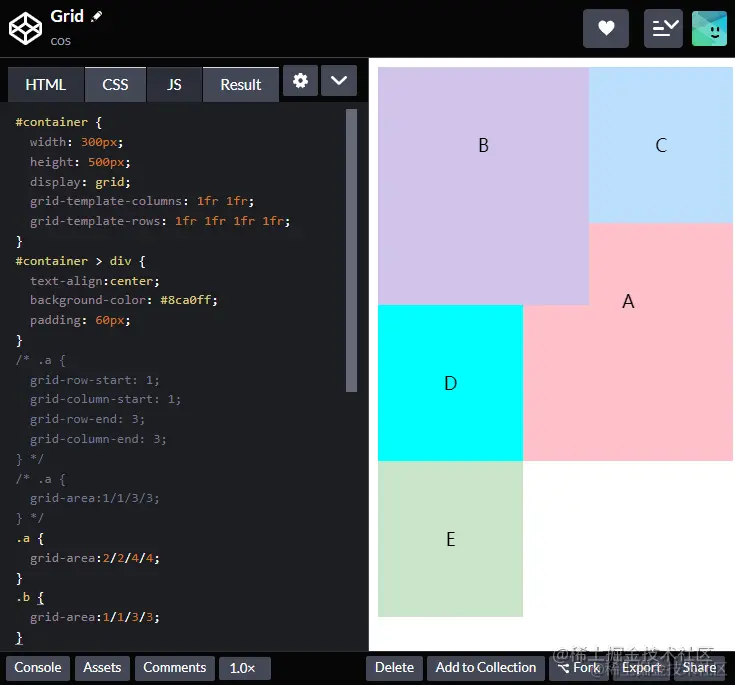Click the author name 'cos'
Viewport: 735px width, 685px height.
pyautogui.click(x=60, y=41)
